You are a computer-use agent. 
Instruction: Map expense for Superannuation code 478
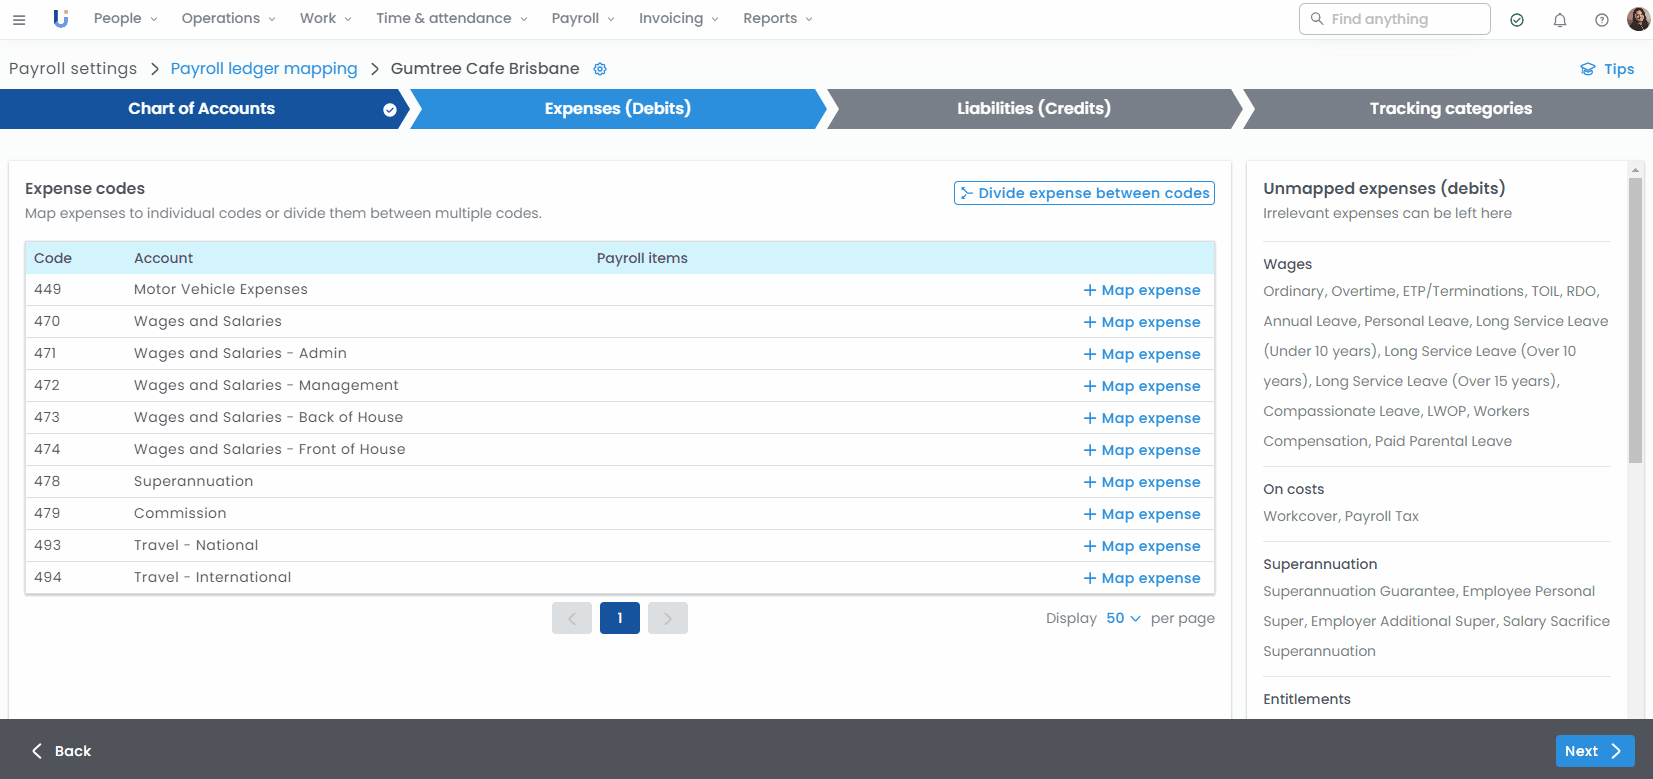(x=1142, y=482)
